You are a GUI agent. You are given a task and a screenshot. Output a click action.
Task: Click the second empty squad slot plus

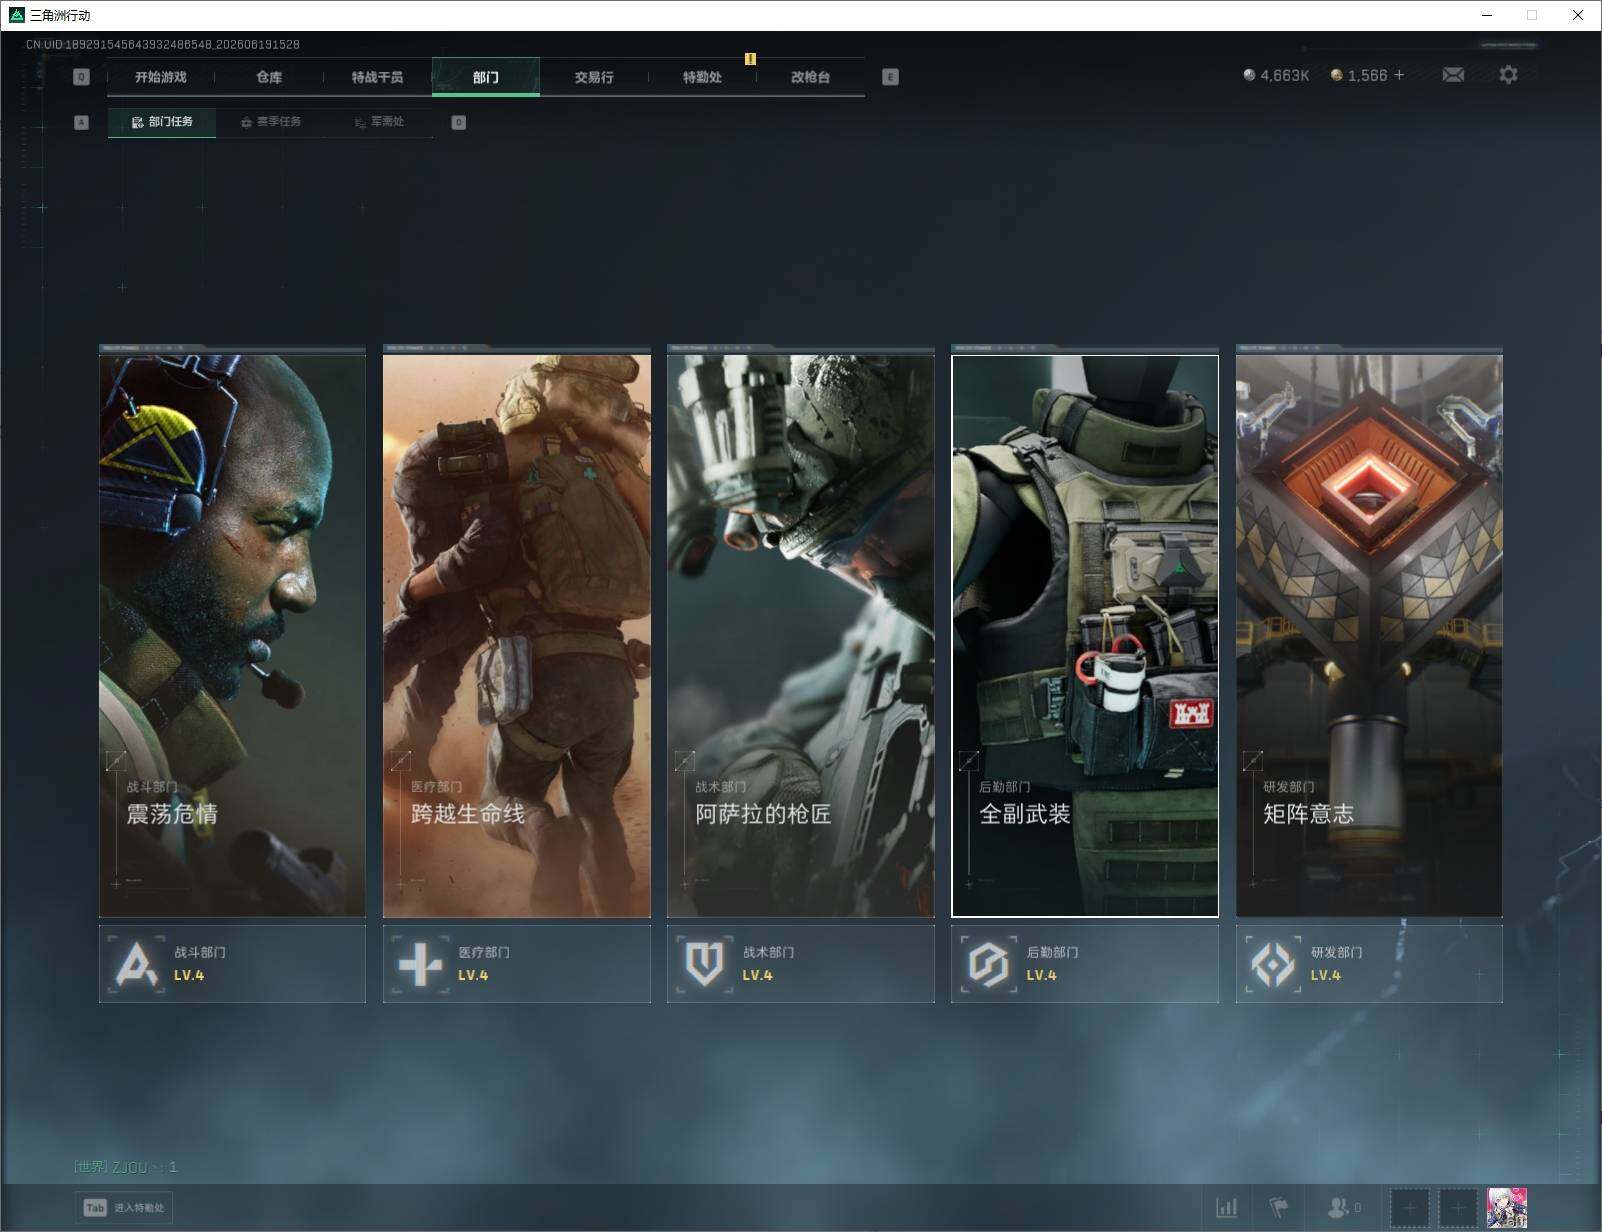click(1458, 1208)
